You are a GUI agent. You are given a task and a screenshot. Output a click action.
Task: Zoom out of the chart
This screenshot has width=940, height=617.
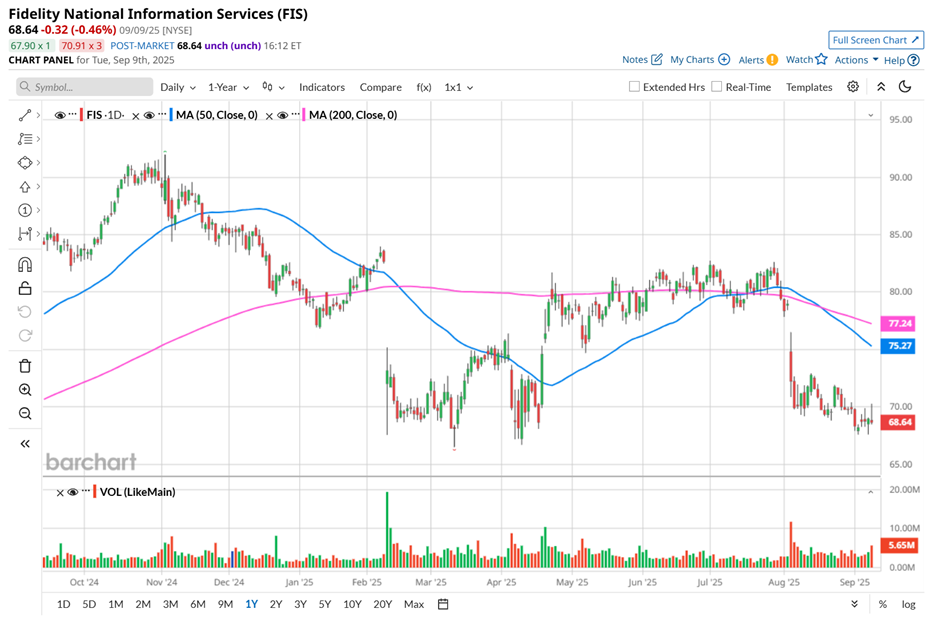coord(25,413)
